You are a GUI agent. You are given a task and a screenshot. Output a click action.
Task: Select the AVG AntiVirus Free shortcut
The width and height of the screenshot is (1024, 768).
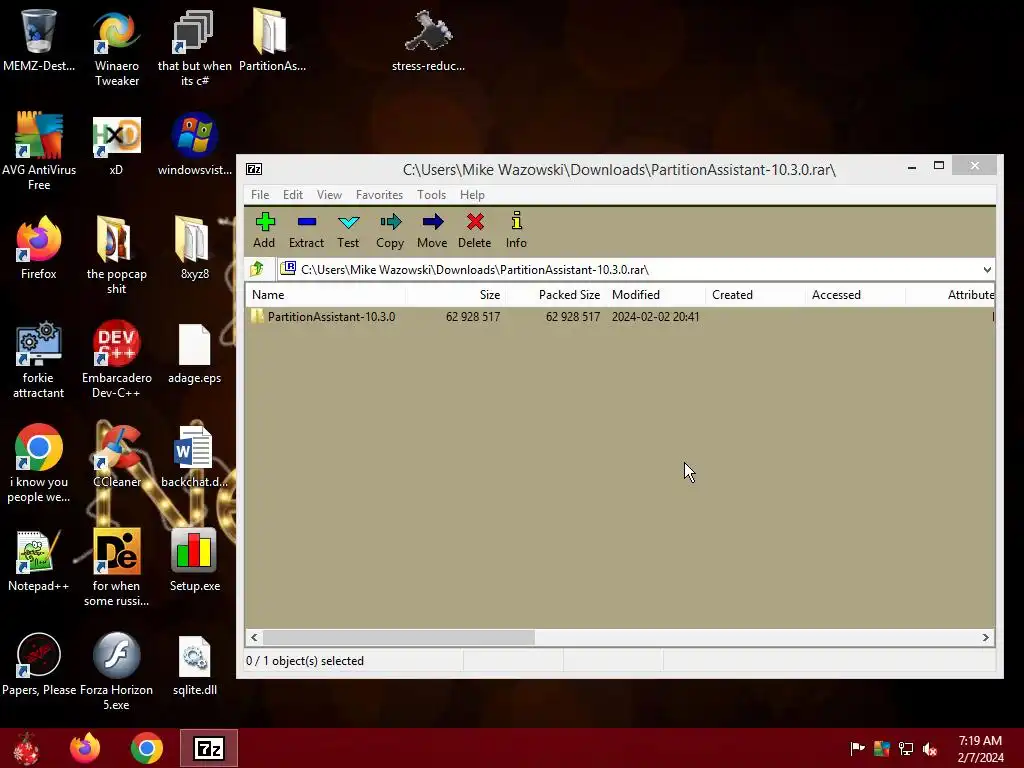pyautogui.click(x=39, y=152)
